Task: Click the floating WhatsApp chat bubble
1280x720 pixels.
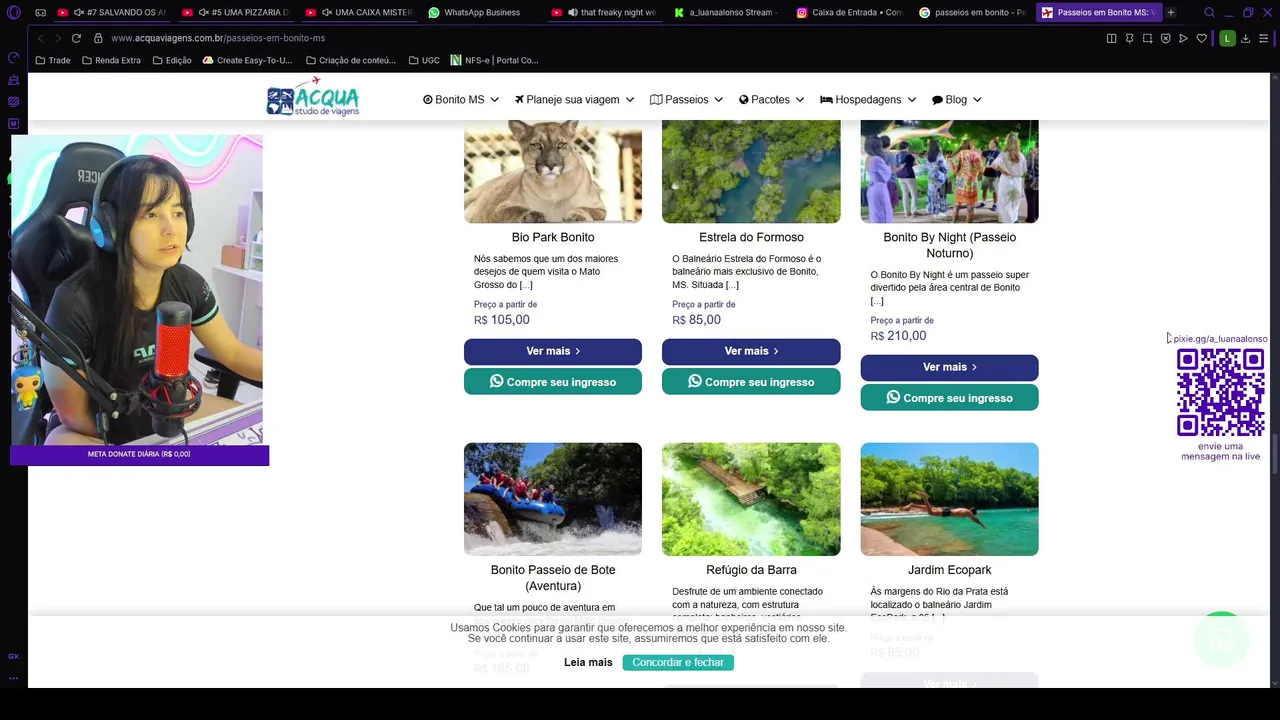Action: 1222,640
